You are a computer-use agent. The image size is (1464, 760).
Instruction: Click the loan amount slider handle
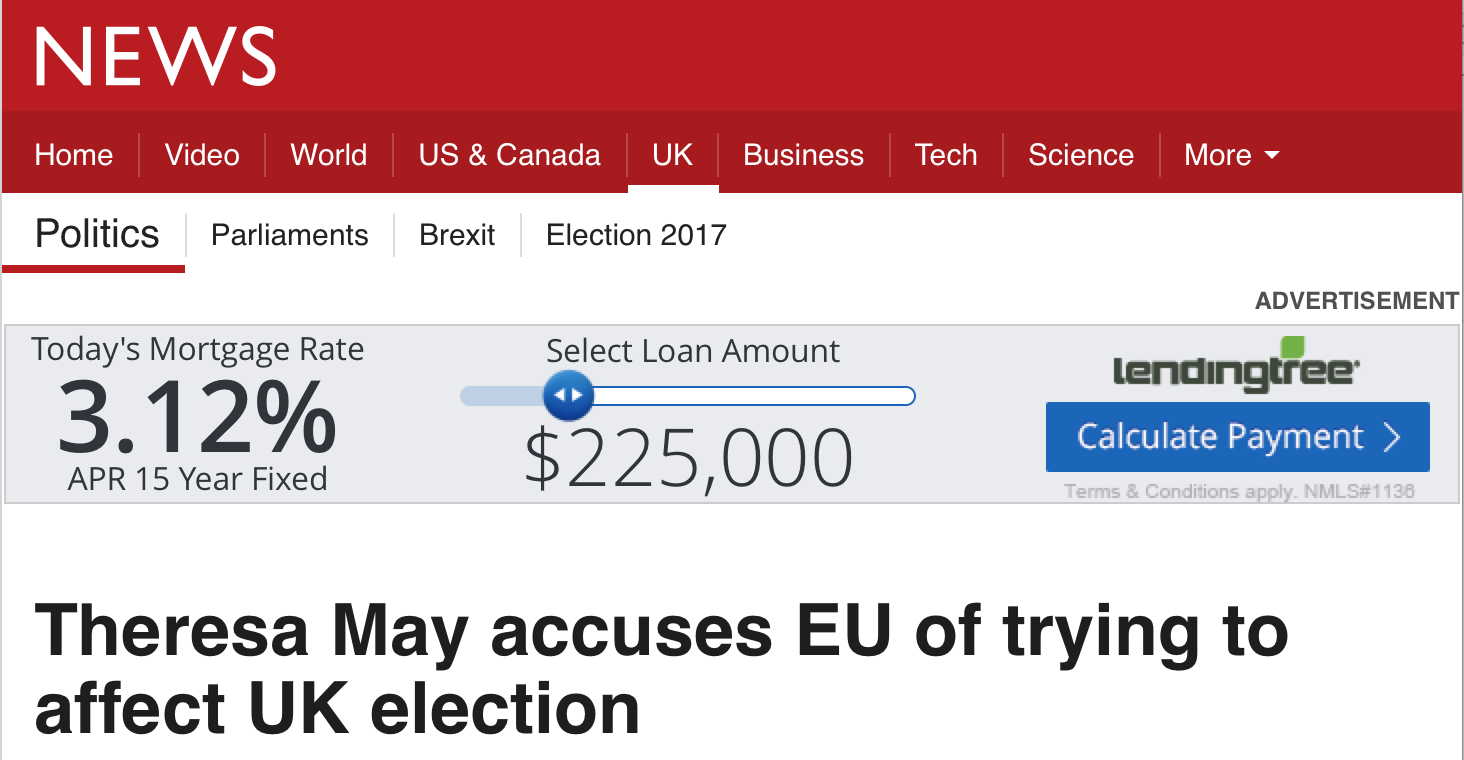pyautogui.click(x=568, y=396)
